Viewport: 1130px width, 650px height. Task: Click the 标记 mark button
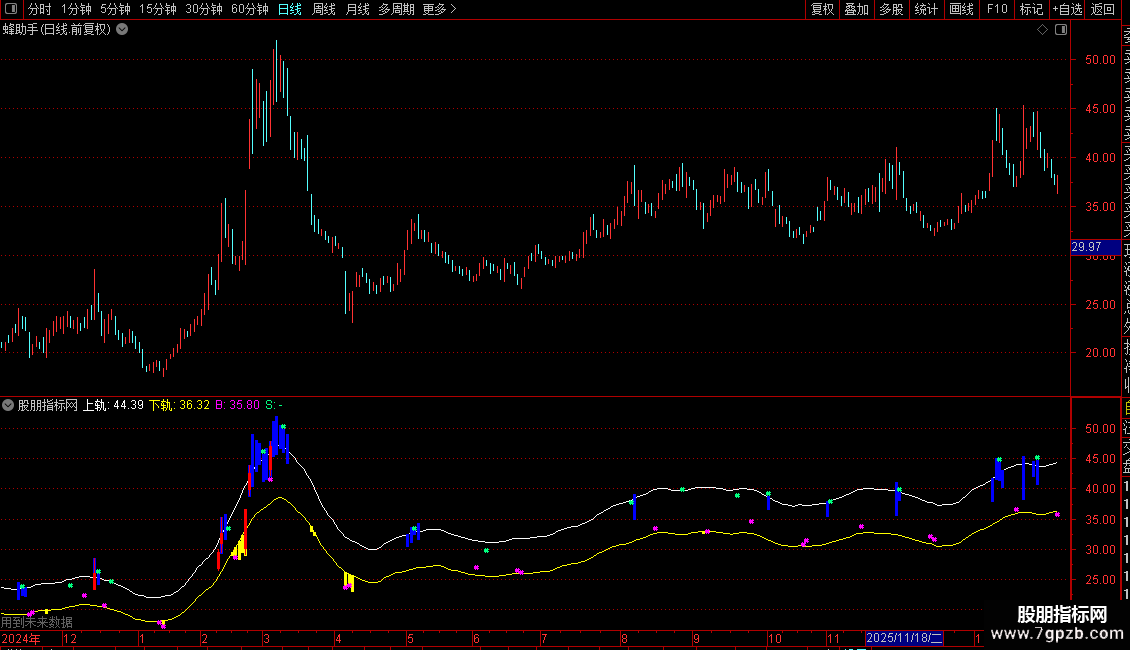[1031, 9]
